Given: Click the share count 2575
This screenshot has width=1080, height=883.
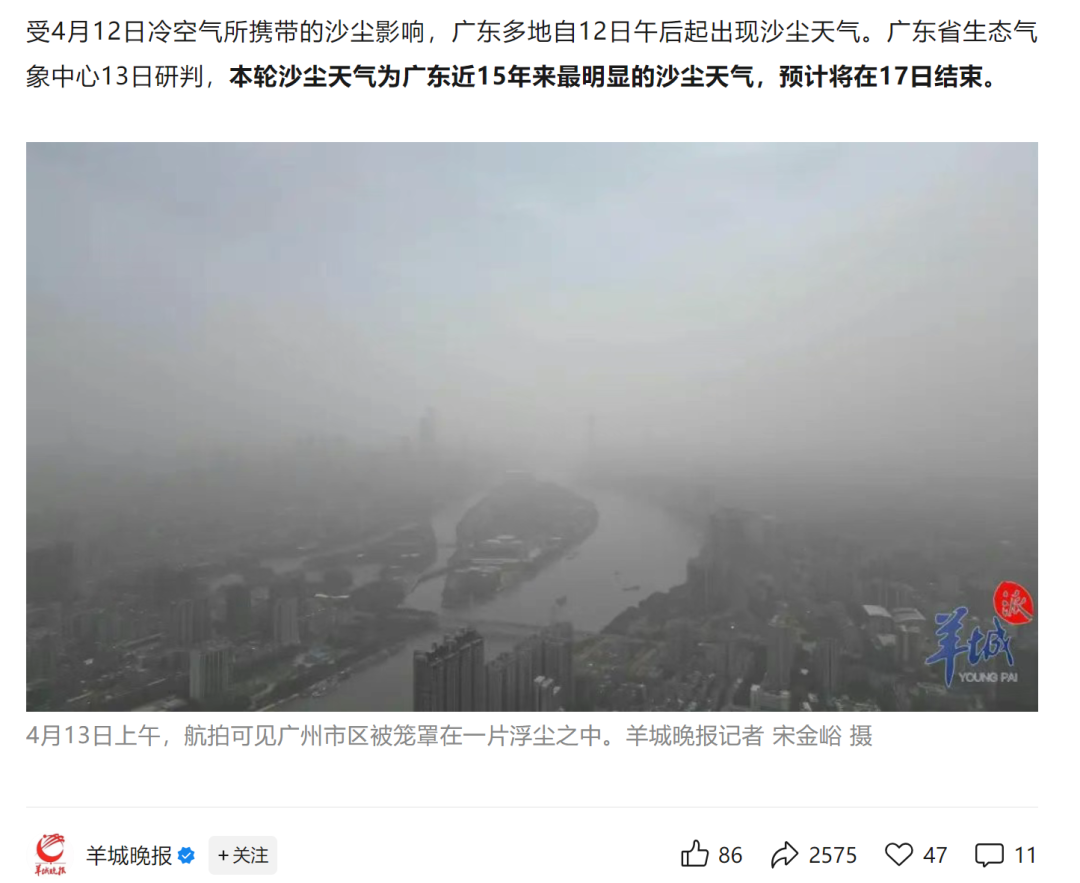Looking at the screenshot, I should click(833, 855).
